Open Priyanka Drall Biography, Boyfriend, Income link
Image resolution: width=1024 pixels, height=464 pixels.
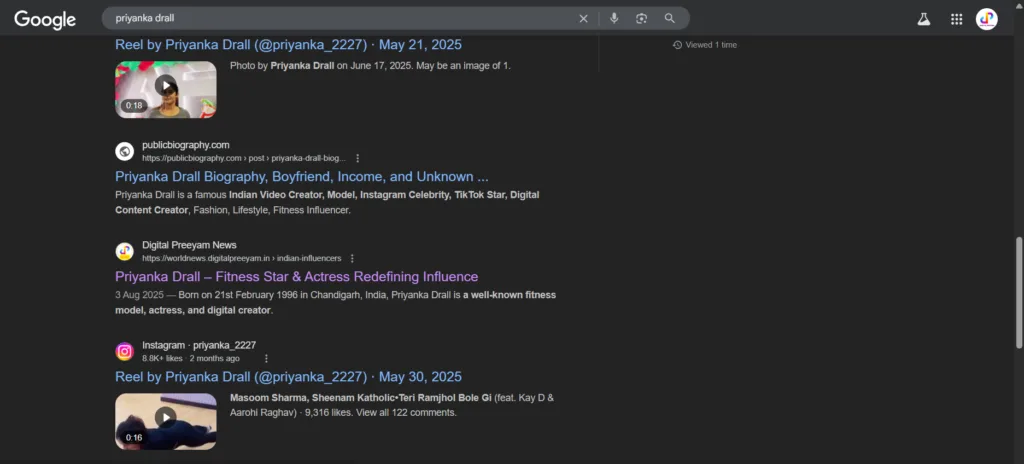302,176
